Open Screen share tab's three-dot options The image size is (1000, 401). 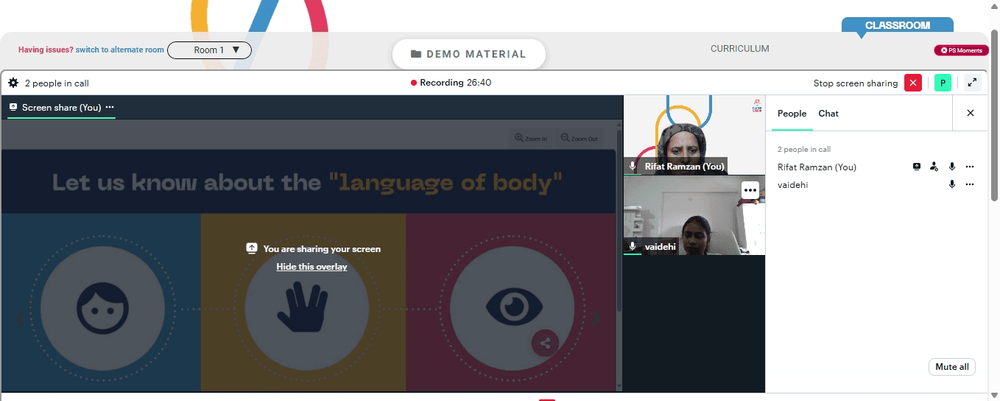110,107
